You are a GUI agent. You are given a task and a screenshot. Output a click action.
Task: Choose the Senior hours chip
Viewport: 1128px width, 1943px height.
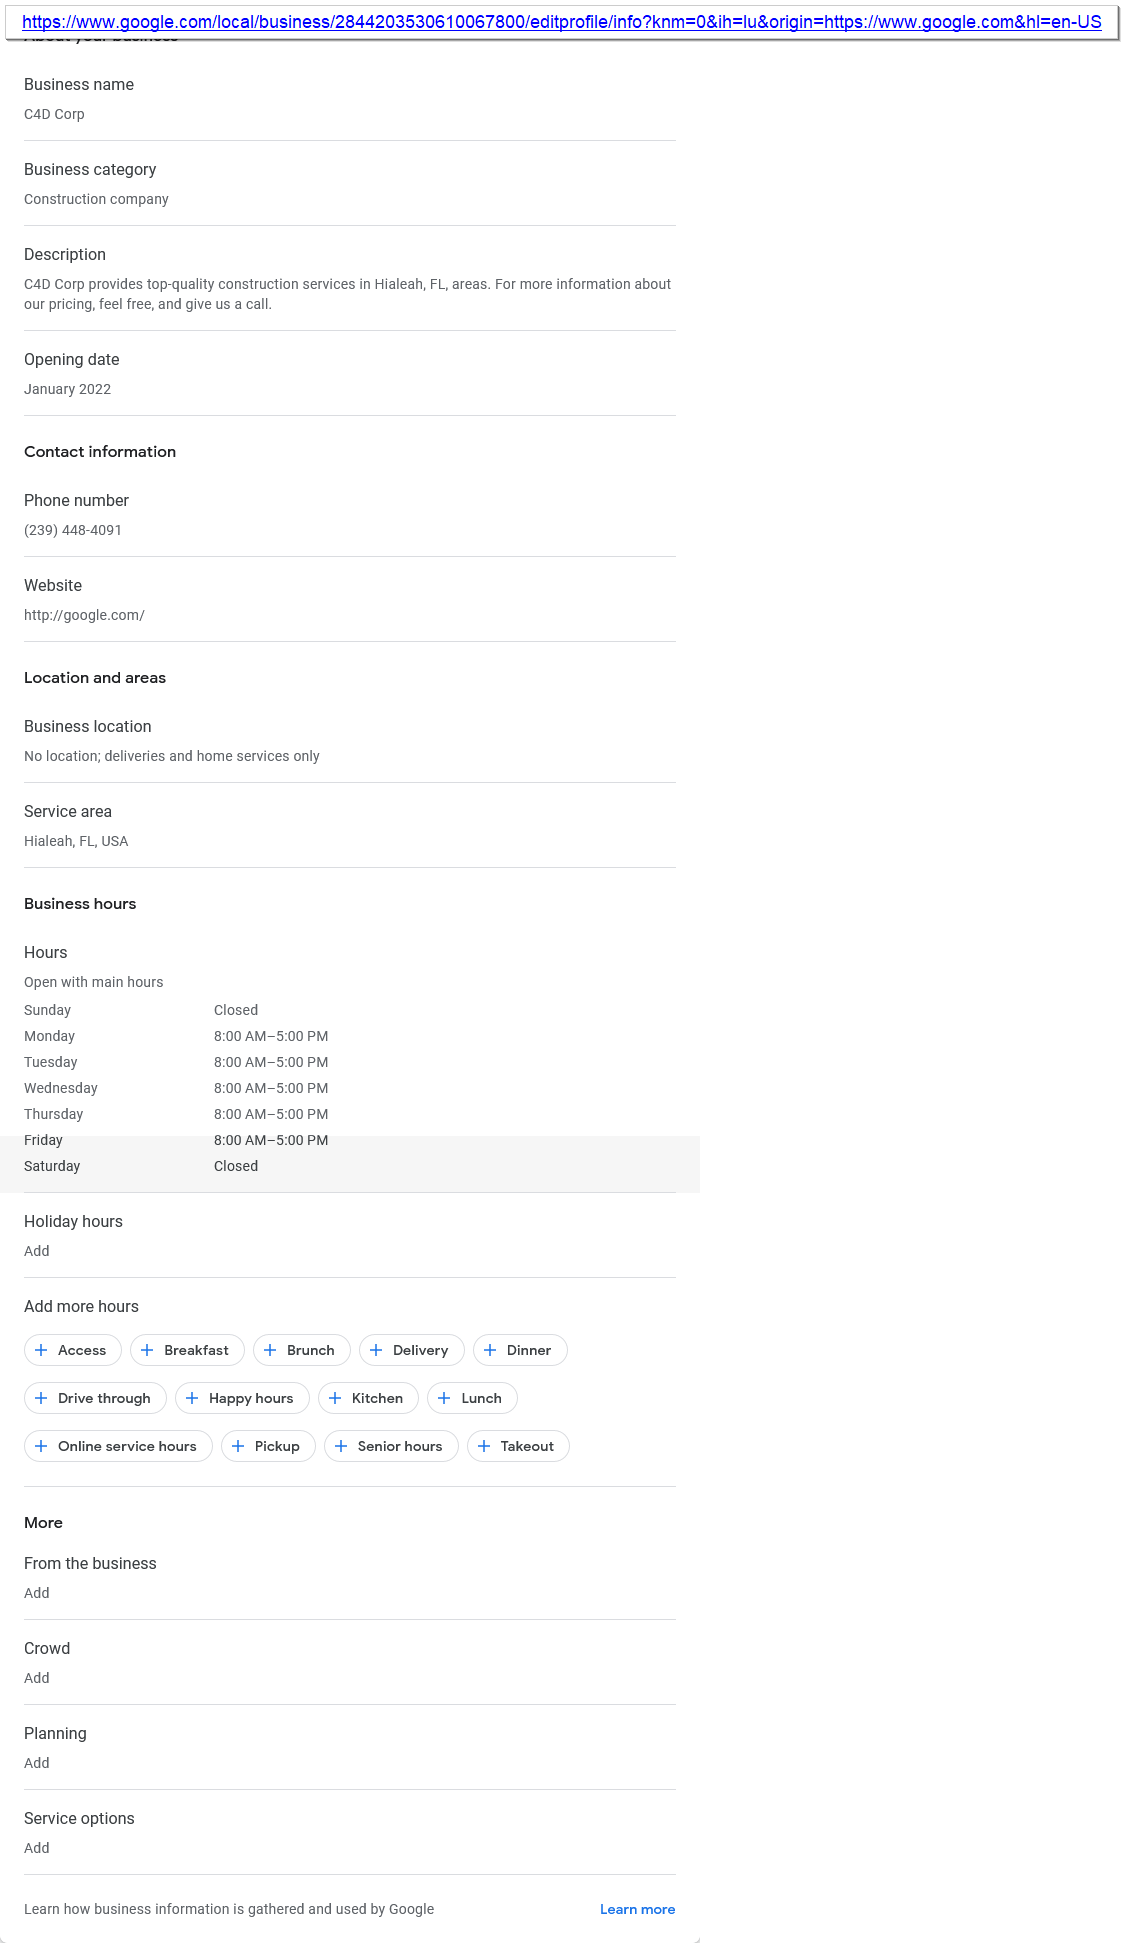click(391, 1446)
